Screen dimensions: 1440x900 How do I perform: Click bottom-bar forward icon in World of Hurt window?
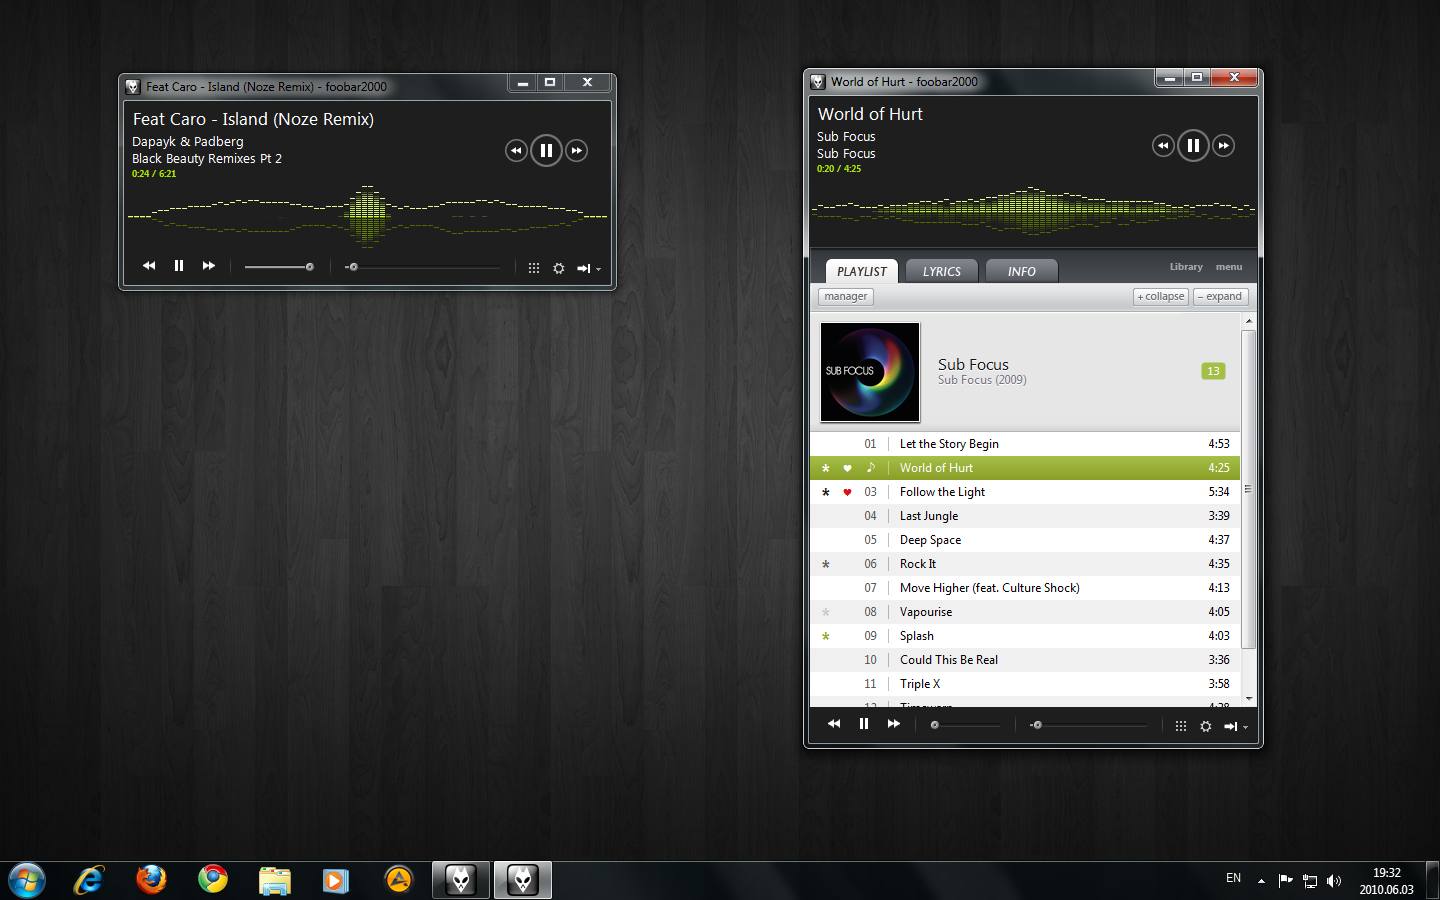pos(894,724)
